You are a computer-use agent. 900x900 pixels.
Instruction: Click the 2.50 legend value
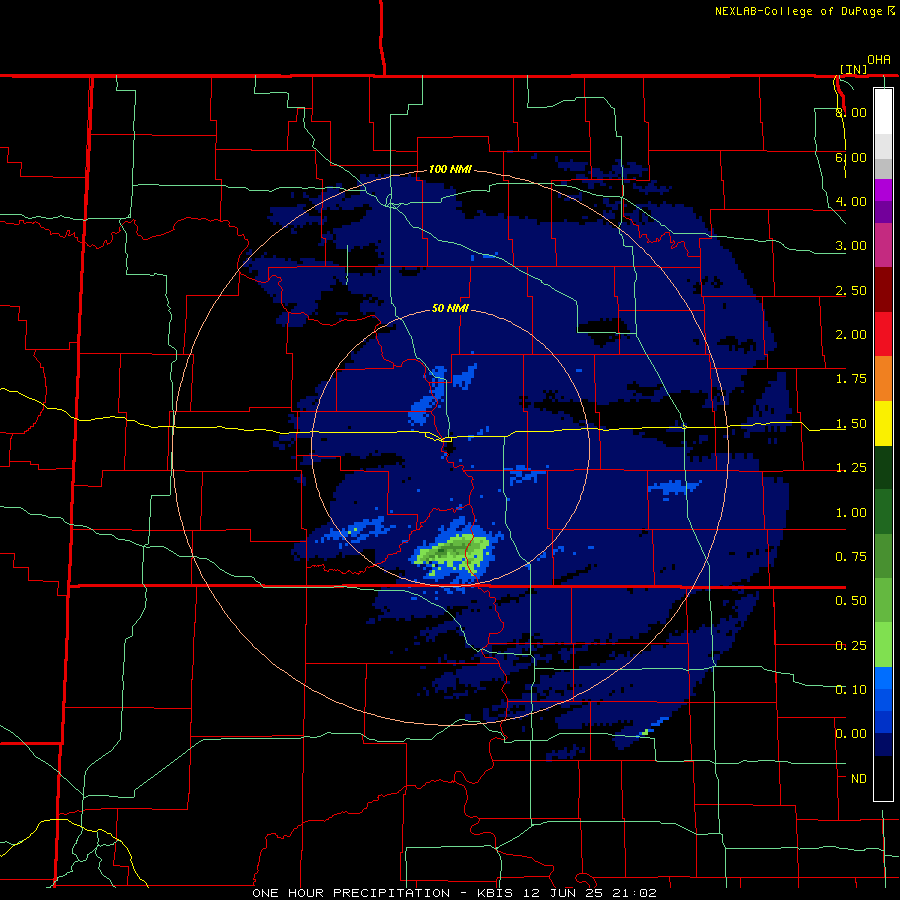click(x=851, y=290)
